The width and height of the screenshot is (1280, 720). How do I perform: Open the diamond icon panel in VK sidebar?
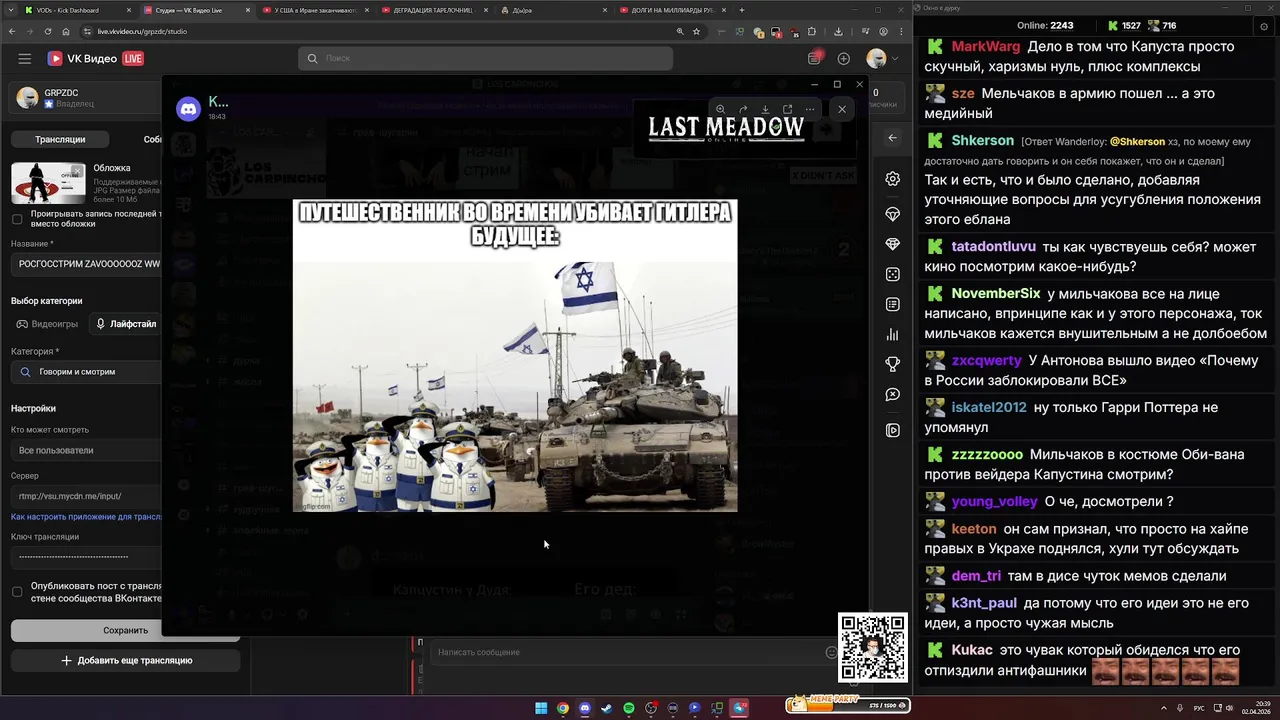pyautogui.click(x=893, y=244)
